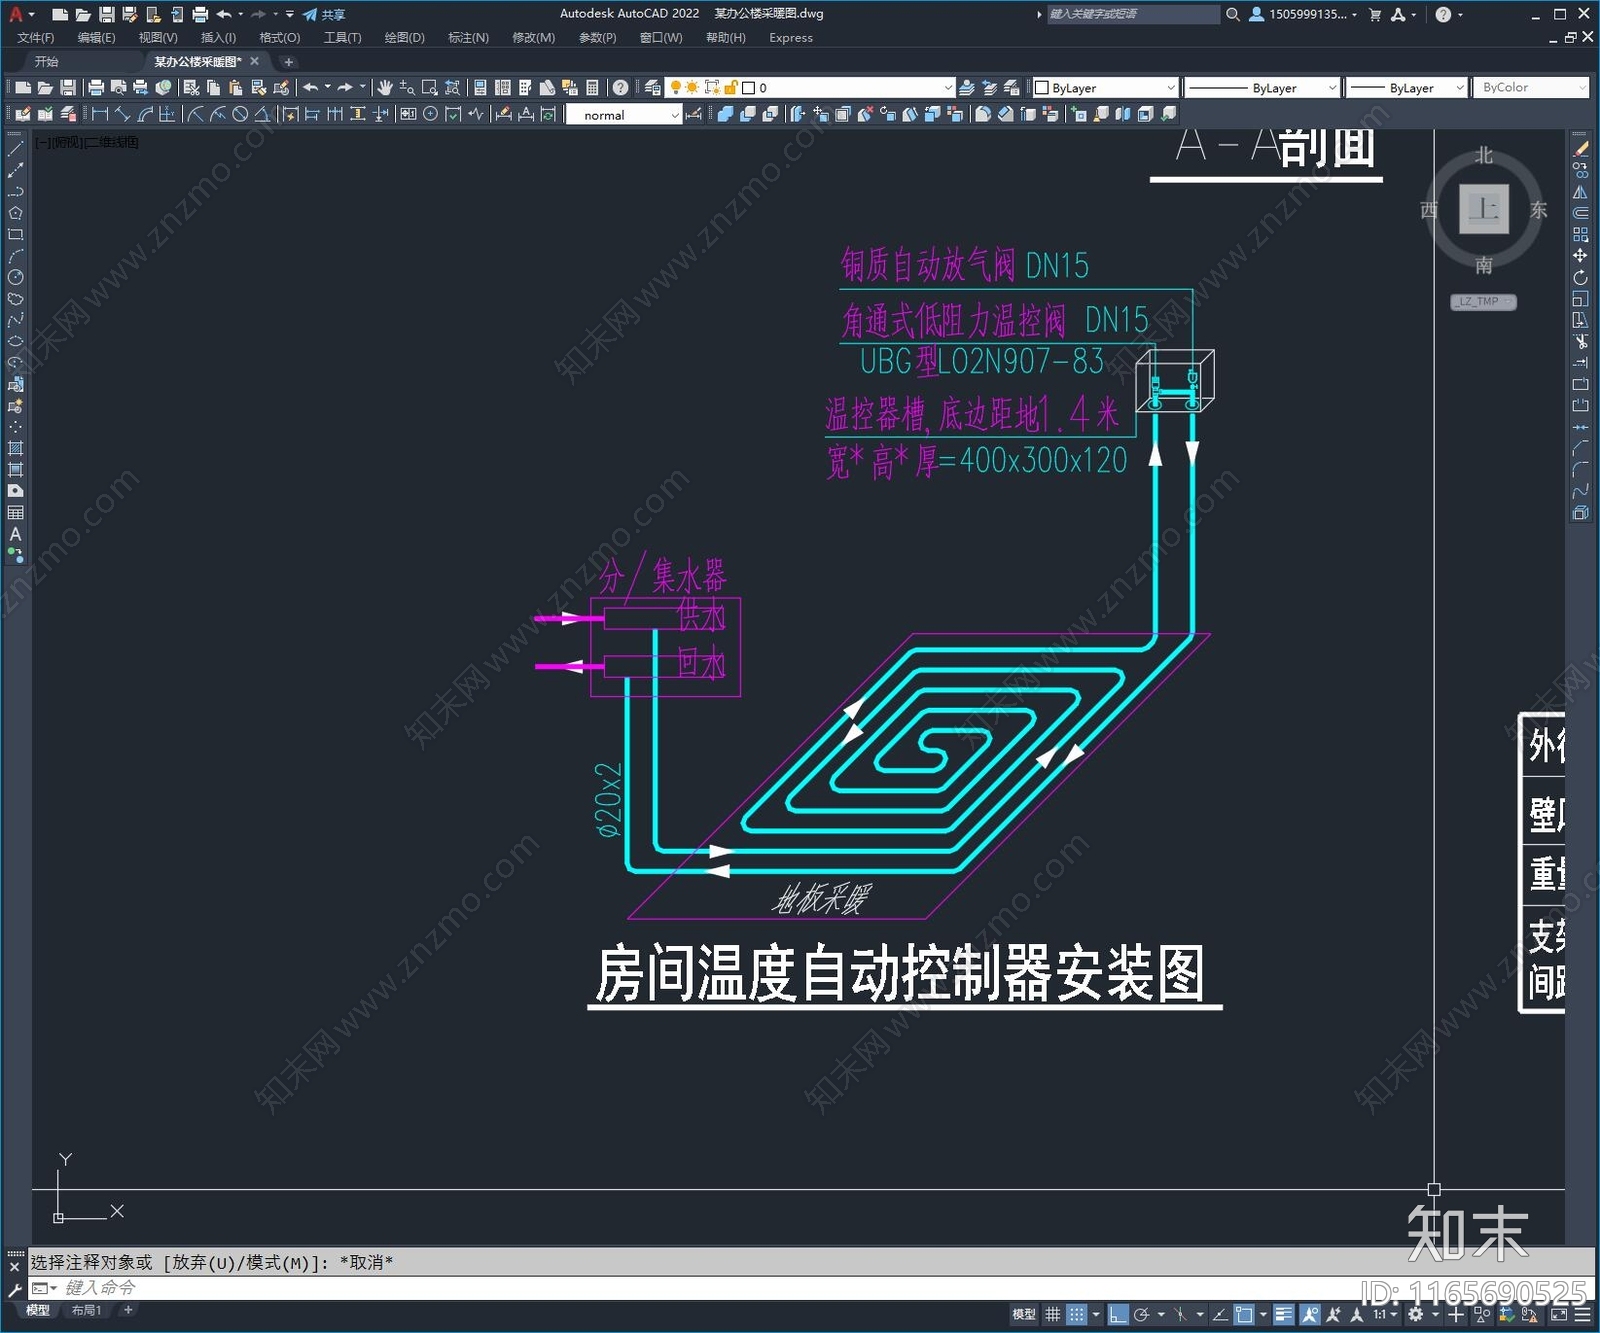Toggle the layer lock padlock icon
The image size is (1600, 1333).
pos(733,88)
